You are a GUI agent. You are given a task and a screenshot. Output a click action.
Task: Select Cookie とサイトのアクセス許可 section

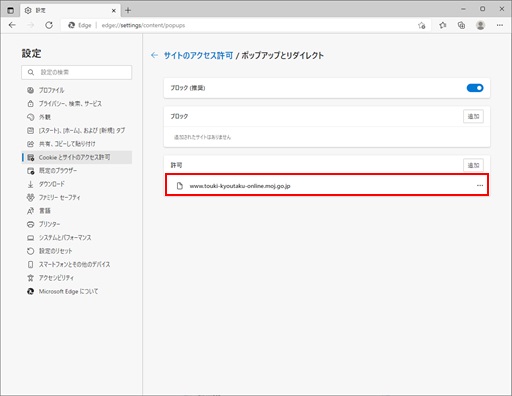coord(77,157)
